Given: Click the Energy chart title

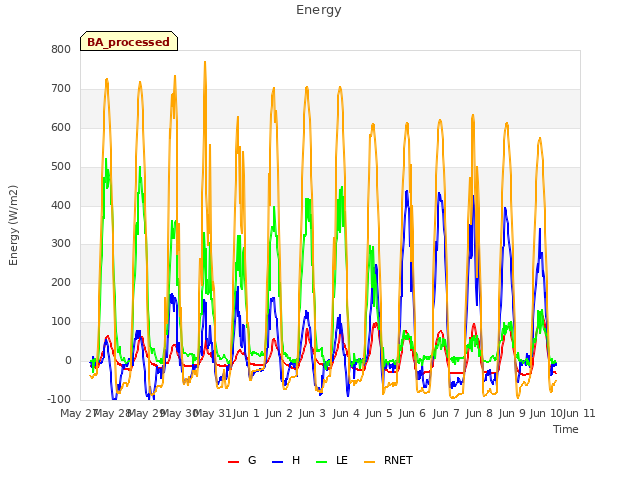Looking at the screenshot, I should [319, 10].
